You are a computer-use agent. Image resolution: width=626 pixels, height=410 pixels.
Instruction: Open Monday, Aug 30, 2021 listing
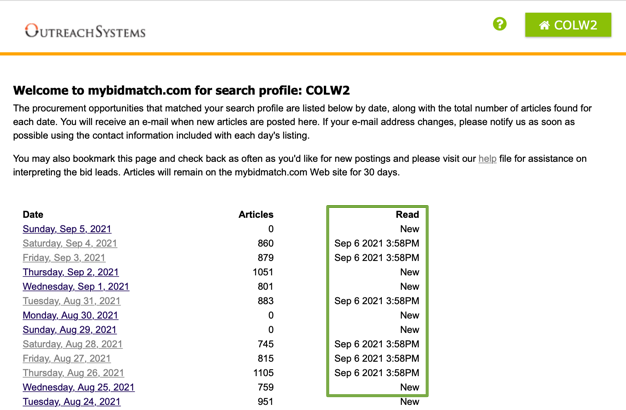70,315
